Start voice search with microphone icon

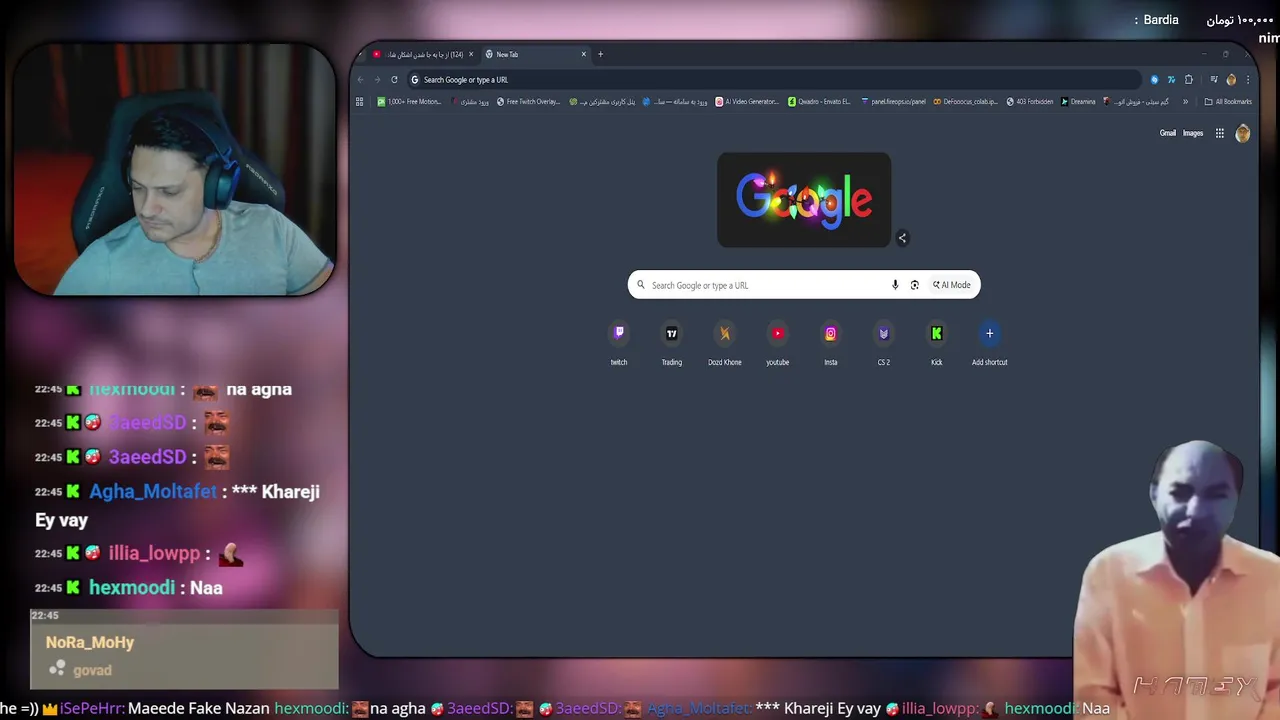(895, 285)
